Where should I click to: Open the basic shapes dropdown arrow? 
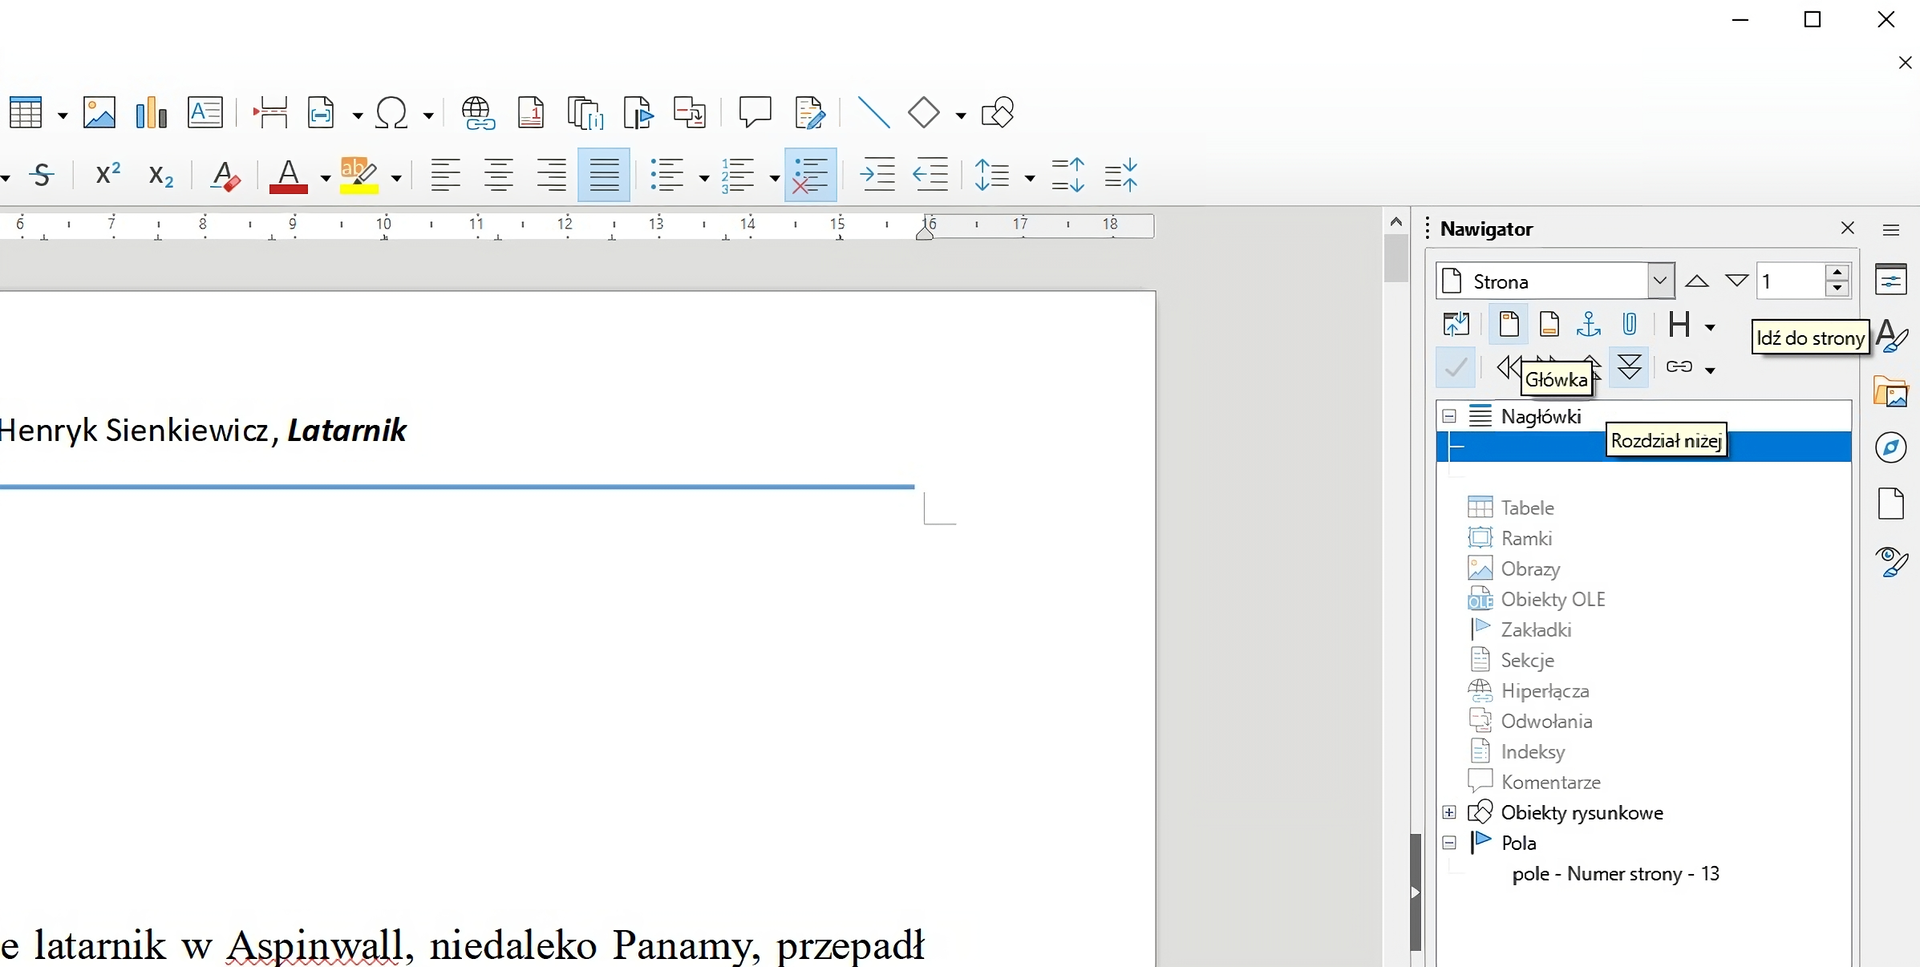pos(960,115)
